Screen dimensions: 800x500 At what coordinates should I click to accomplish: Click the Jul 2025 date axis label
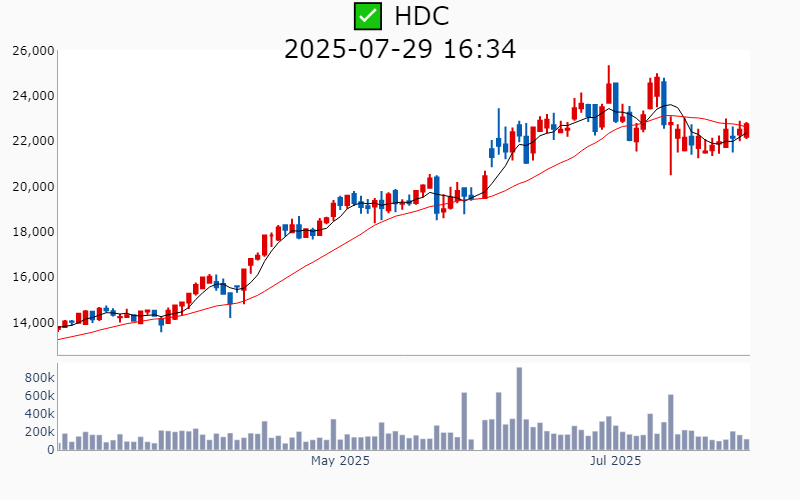(x=615, y=461)
